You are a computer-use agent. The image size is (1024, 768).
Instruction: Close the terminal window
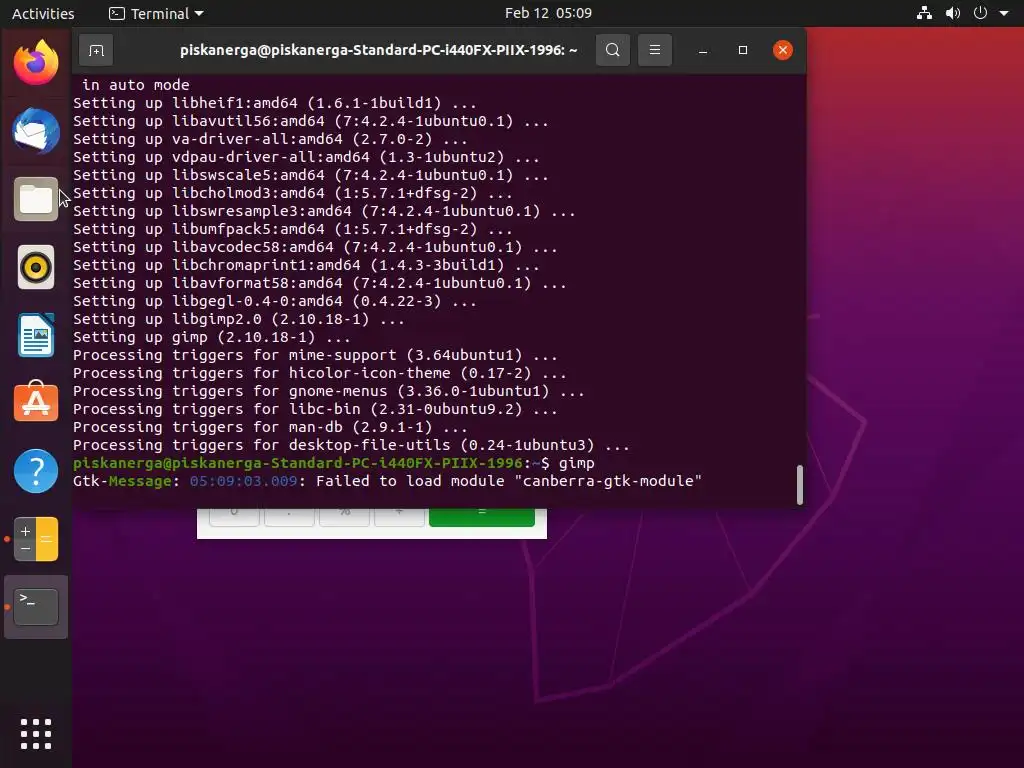click(782, 50)
